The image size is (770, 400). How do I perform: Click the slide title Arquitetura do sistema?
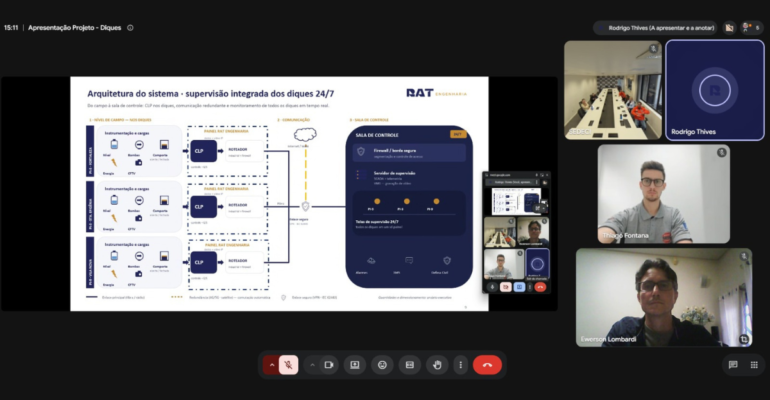pos(210,94)
